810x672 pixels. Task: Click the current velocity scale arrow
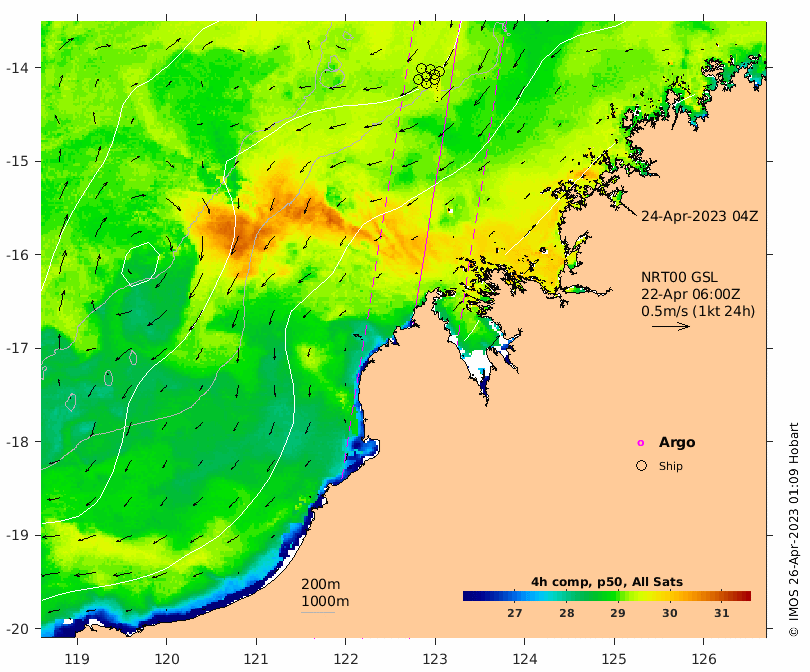671,326
